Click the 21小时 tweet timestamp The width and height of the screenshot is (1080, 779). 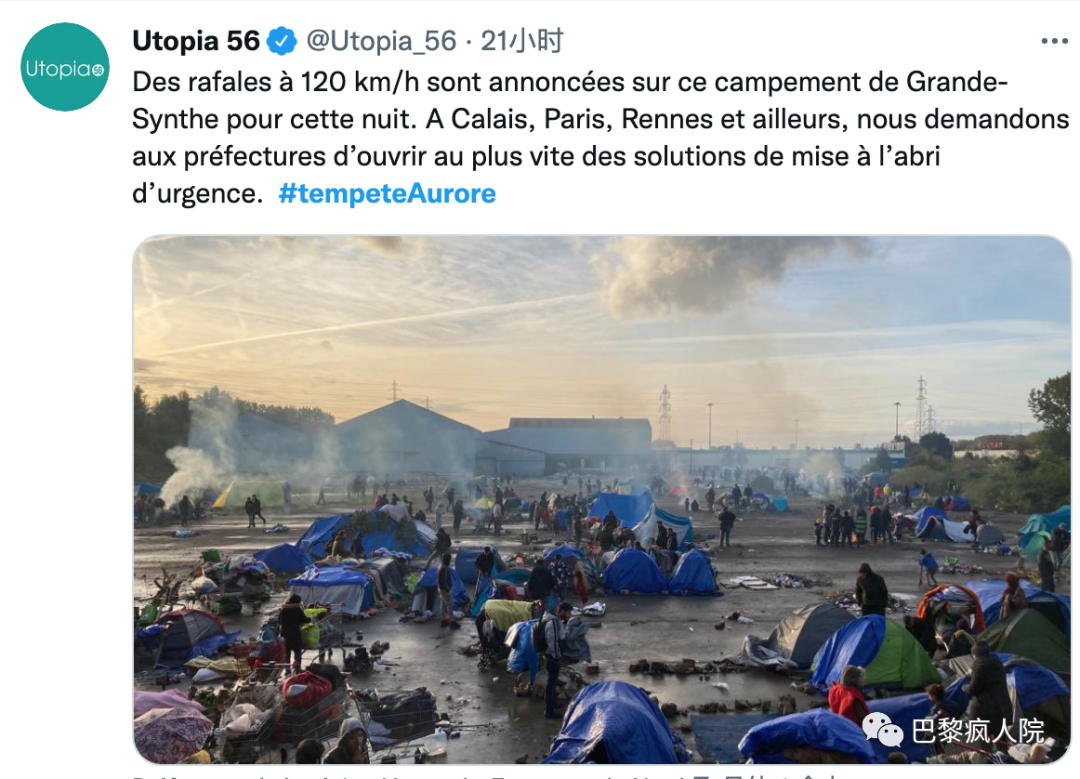[x=521, y=41]
